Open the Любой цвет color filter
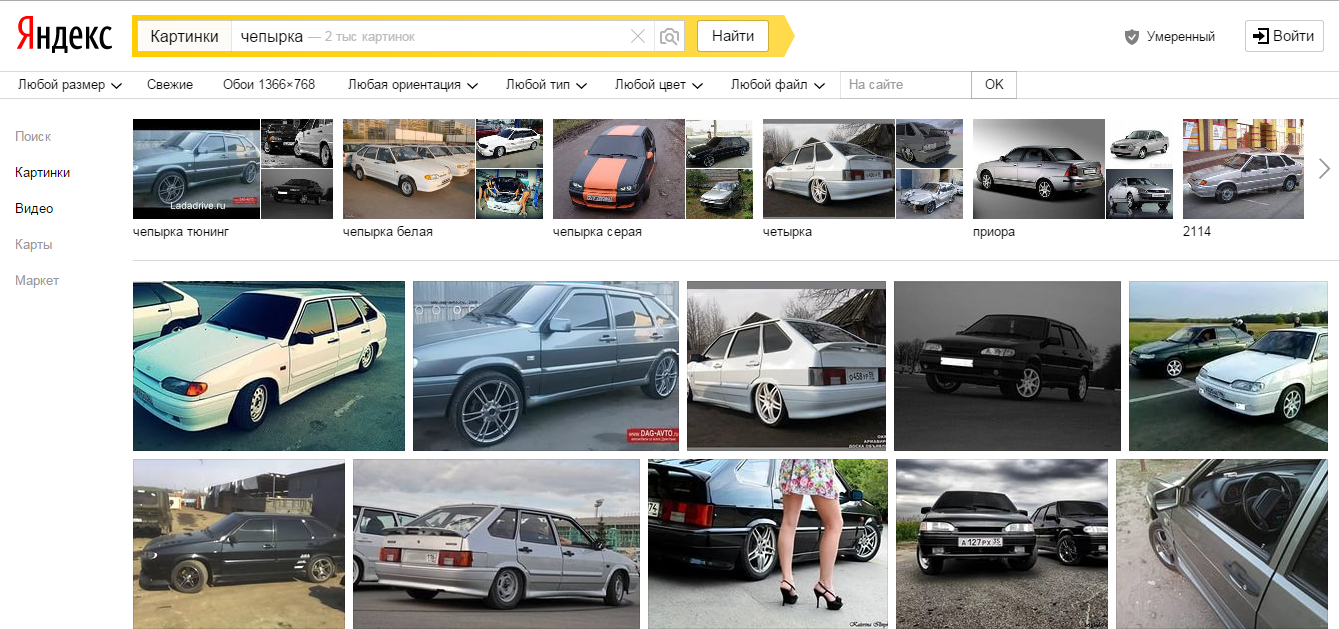Viewport: 1339px width, 629px height. (658, 85)
